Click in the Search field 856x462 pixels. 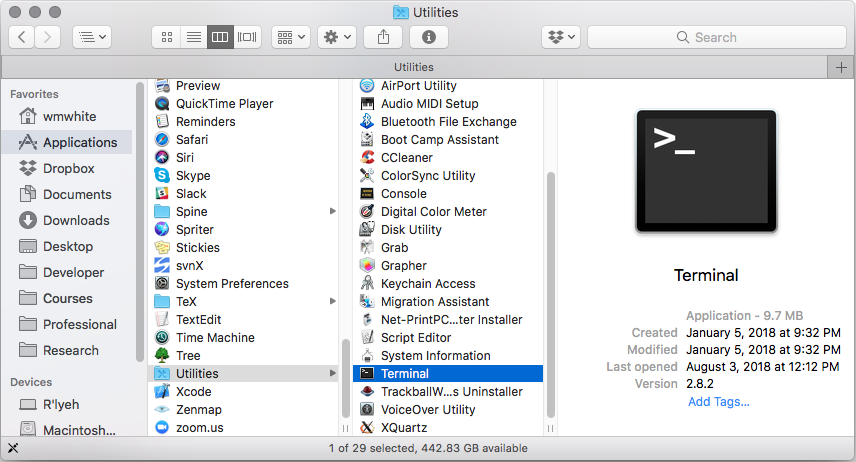[715, 37]
